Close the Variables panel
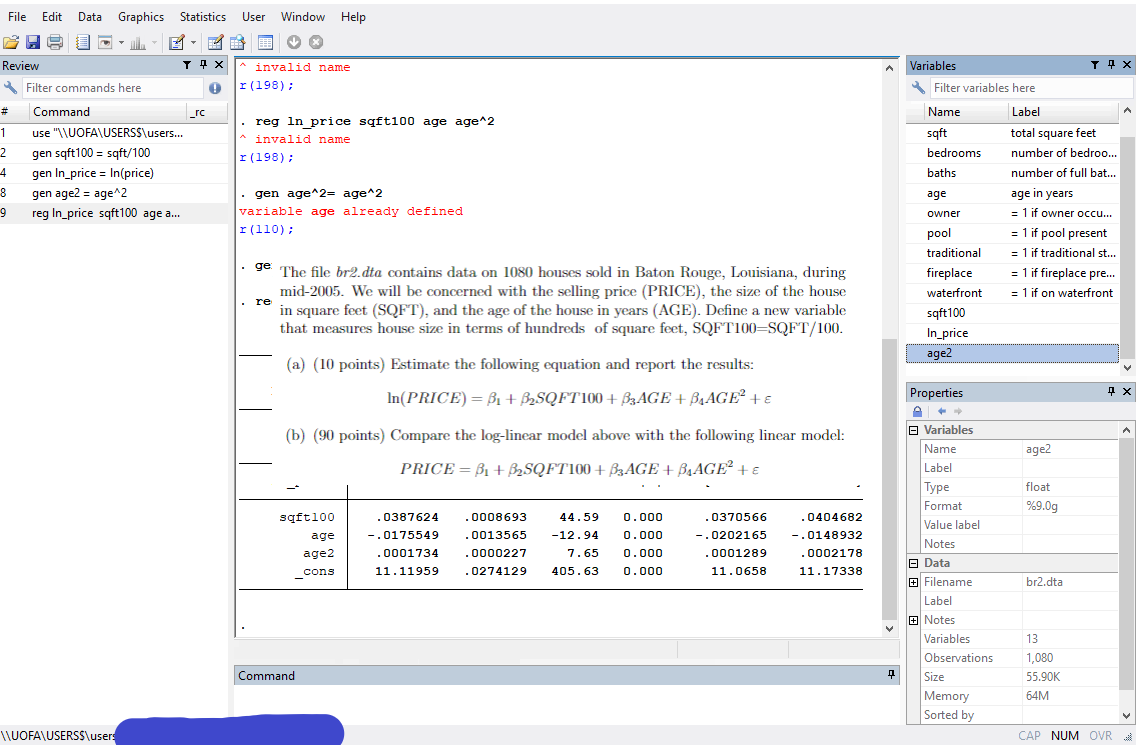The width and height of the screenshot is (1136, 745). [x=1127, y=65]
